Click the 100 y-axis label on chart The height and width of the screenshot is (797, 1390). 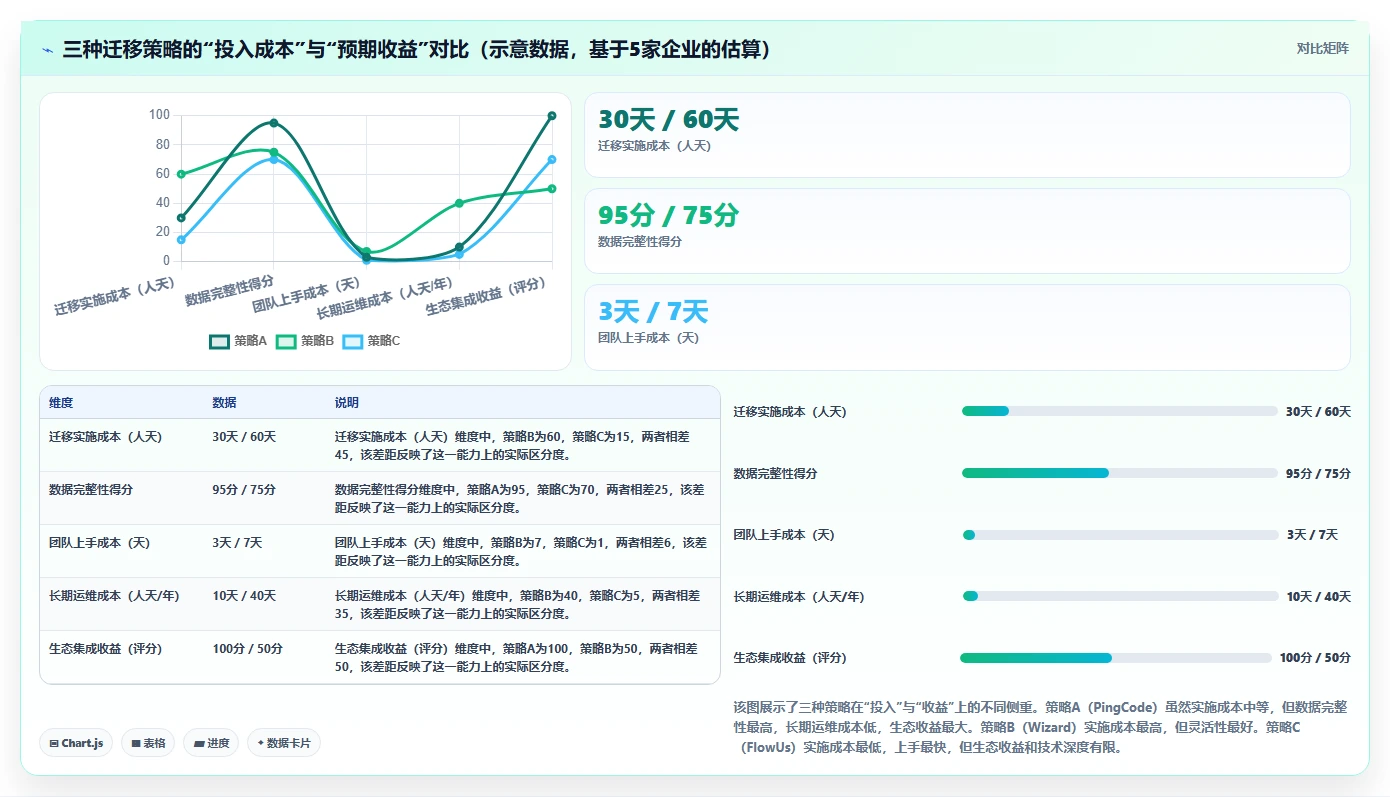159,115
